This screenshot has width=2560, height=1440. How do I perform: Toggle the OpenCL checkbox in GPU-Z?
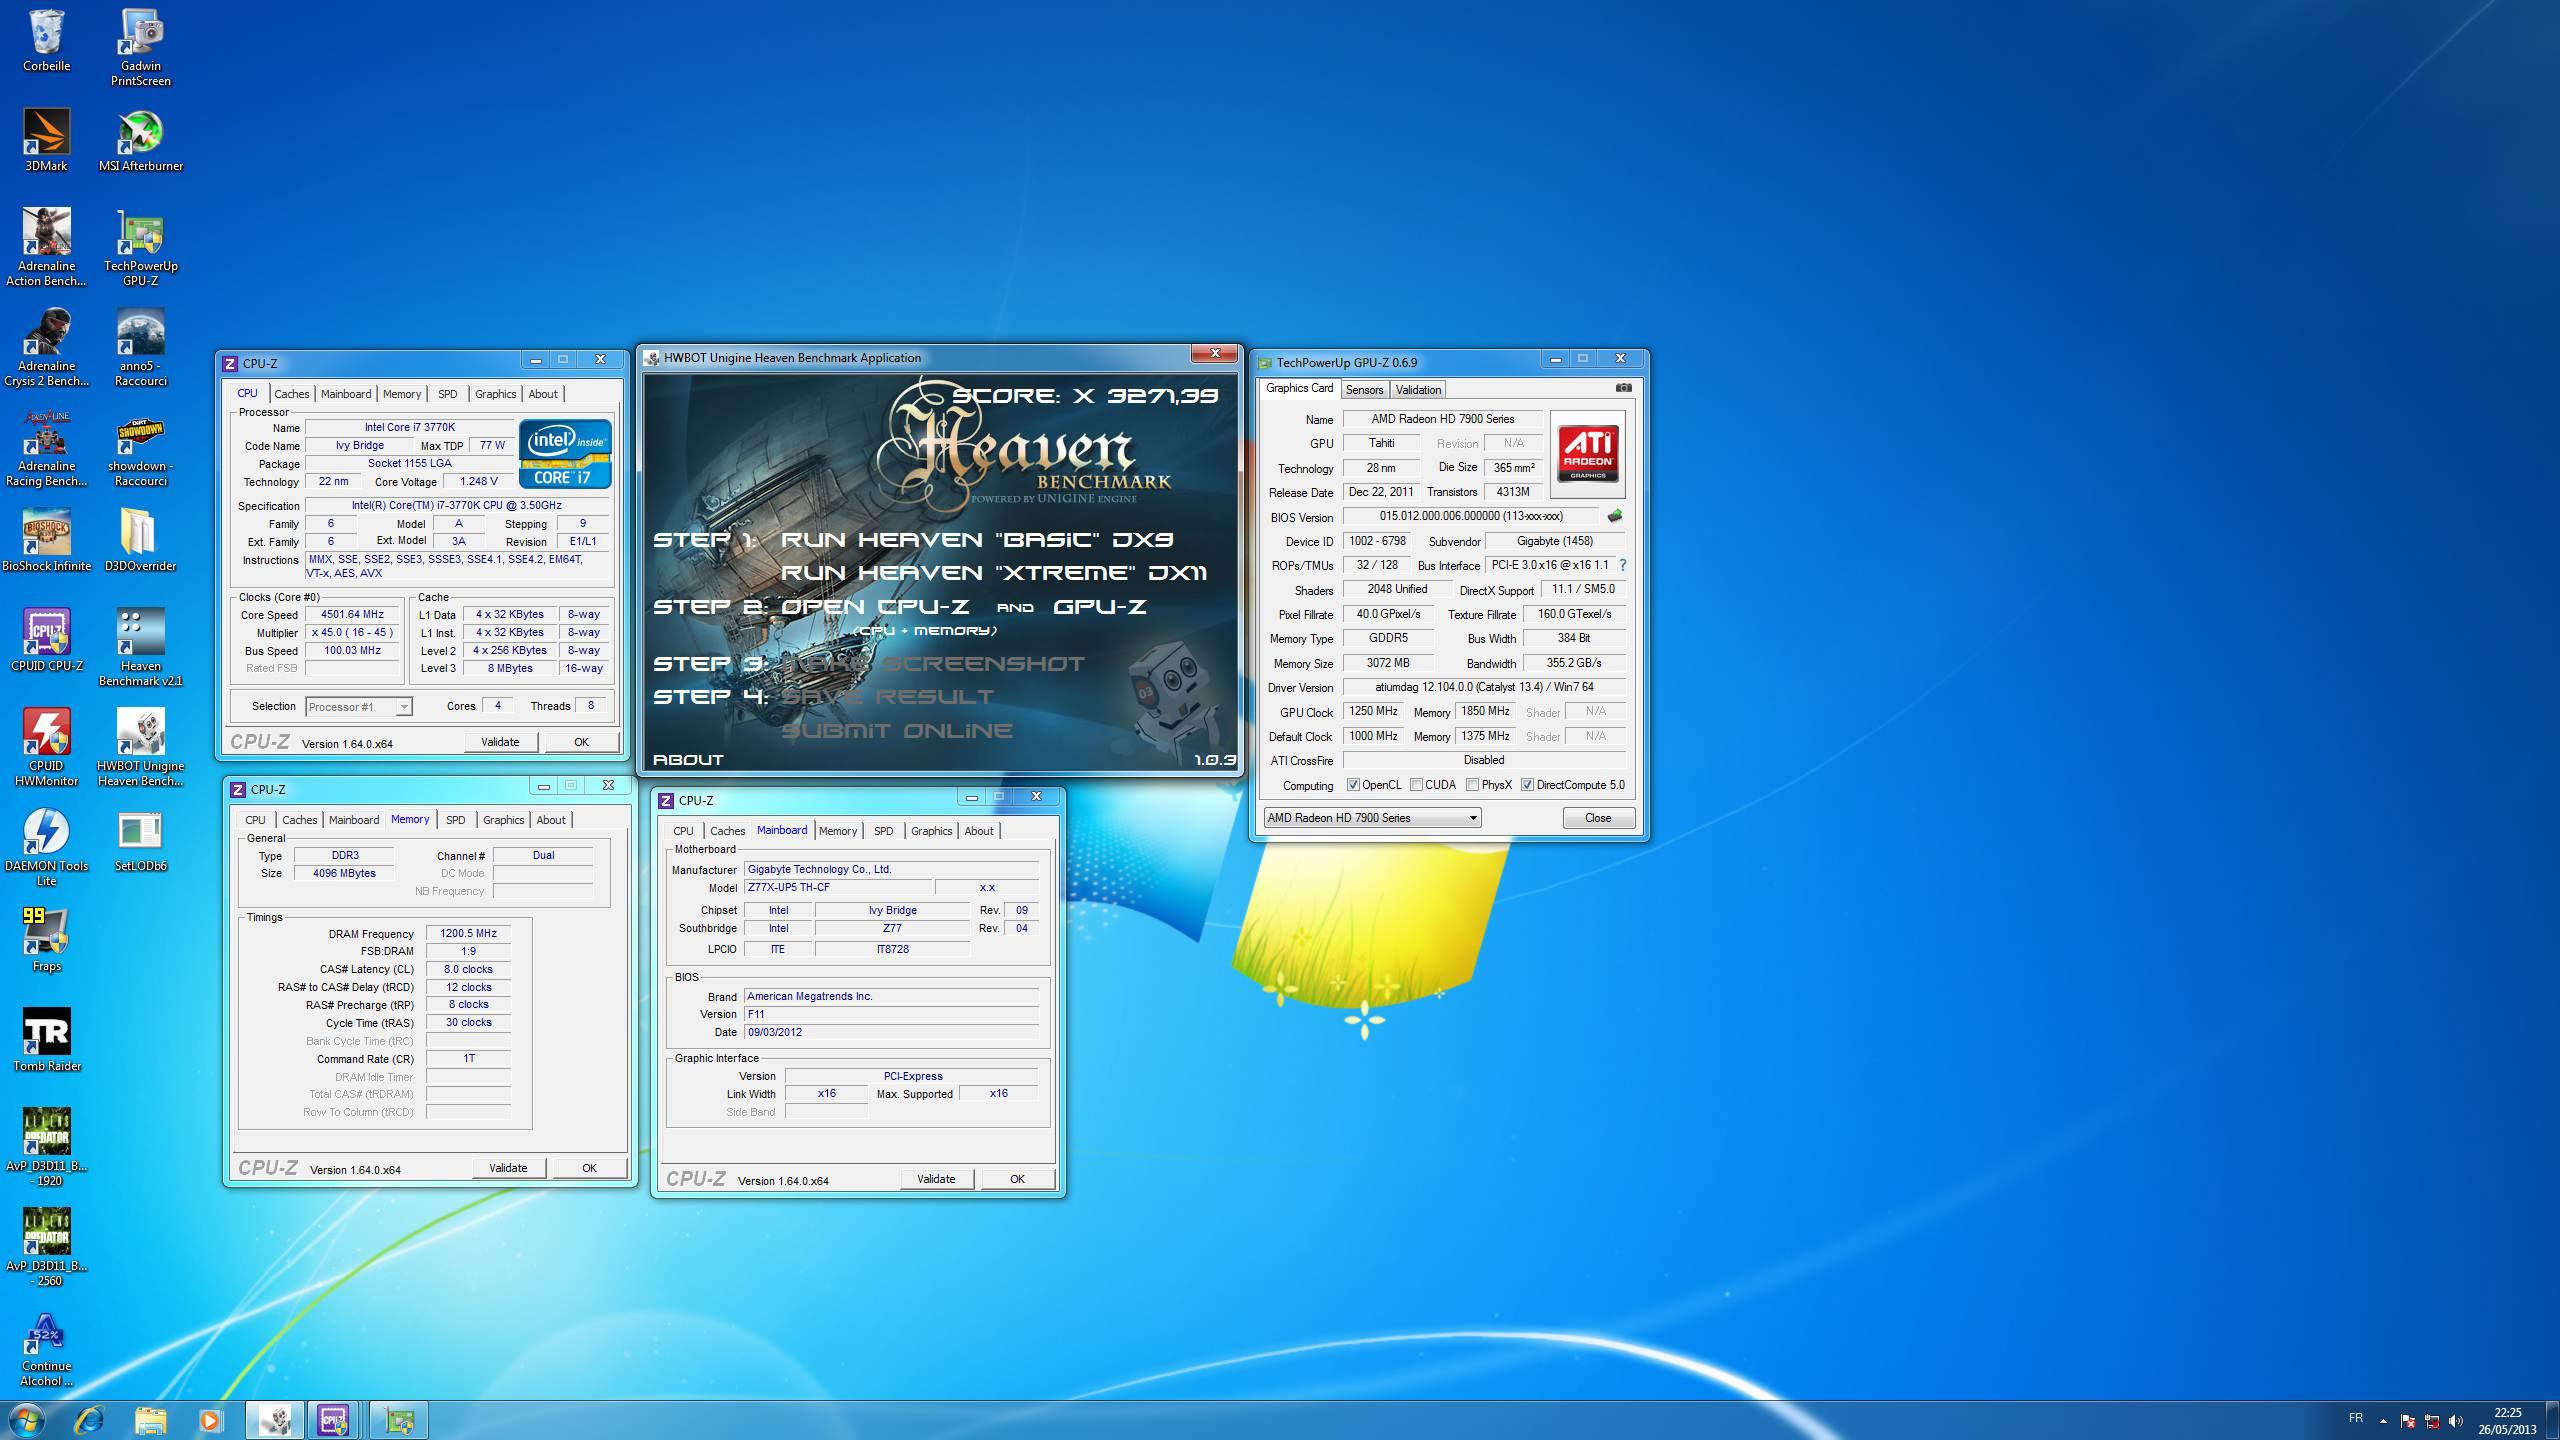pos(1353,785)
